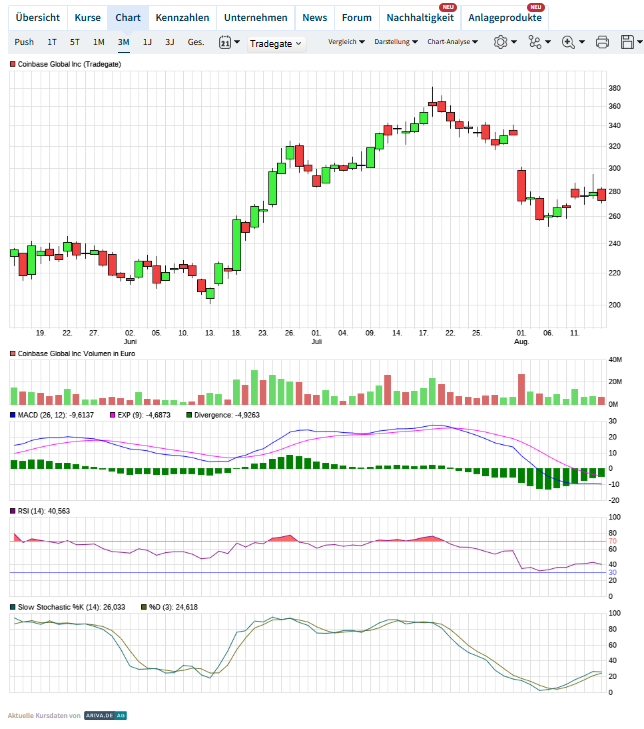This screenshot has height=729, width=644.
Task: Click the blue 30 RSI threshold label
Action: (612, 572)
